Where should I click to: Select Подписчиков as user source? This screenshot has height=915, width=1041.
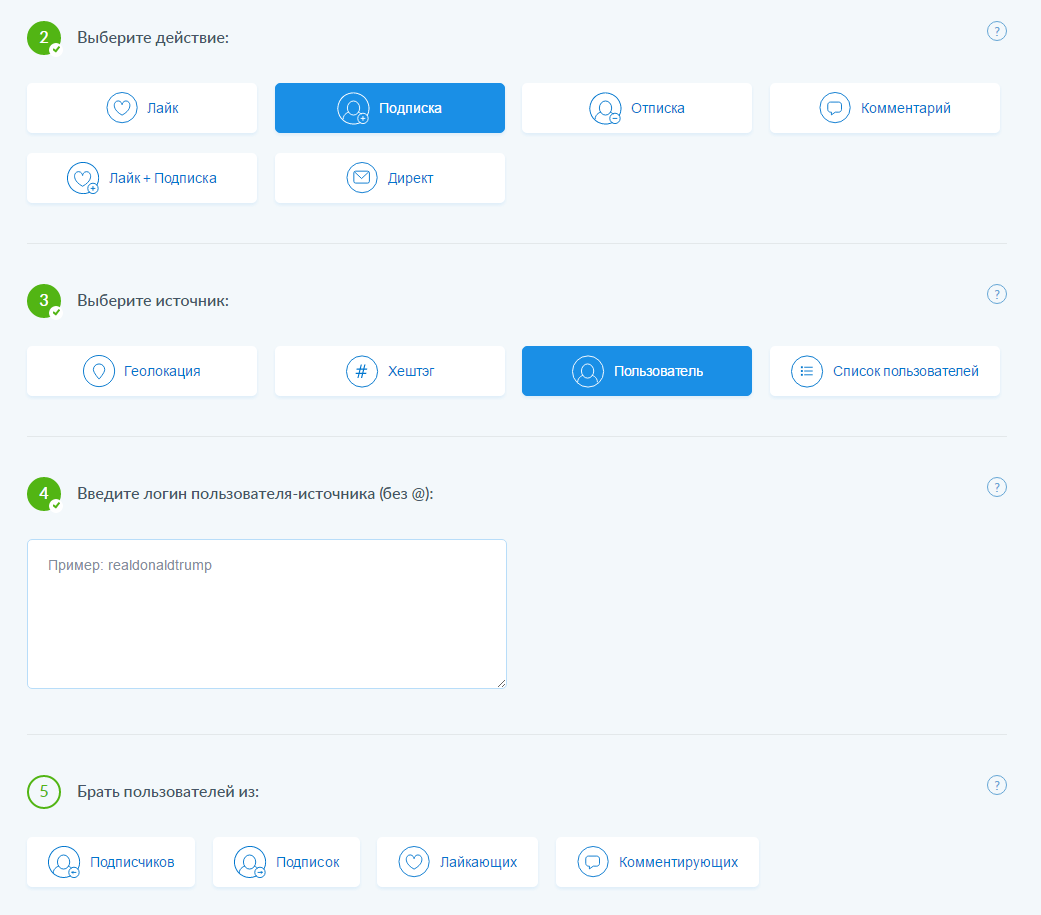110,861
